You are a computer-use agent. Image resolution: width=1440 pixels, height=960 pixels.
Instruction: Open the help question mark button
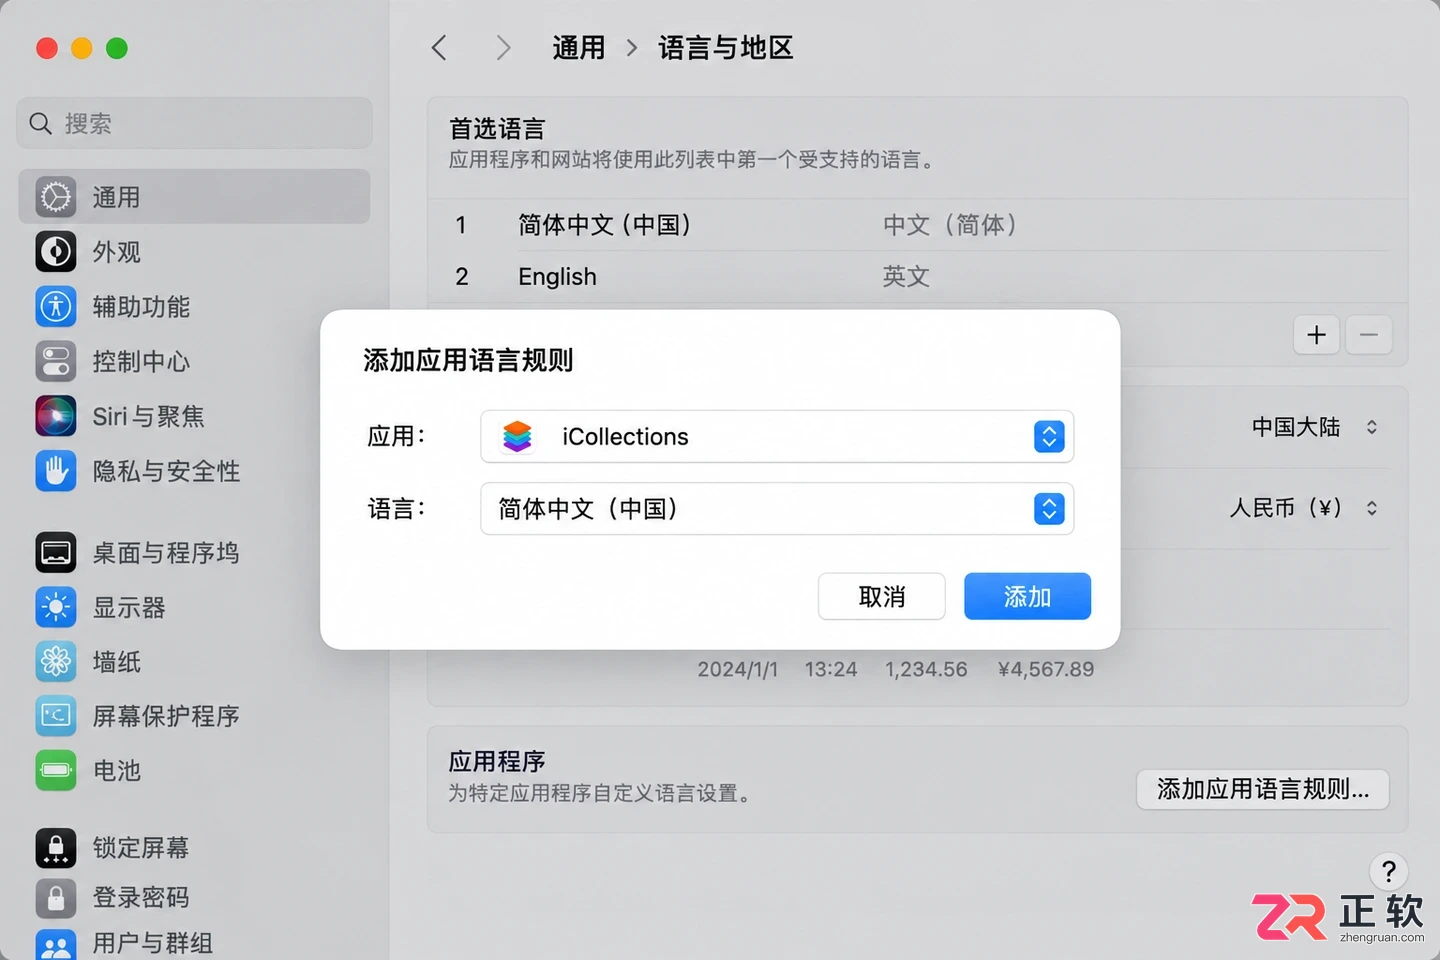(x=1388, y=871)
